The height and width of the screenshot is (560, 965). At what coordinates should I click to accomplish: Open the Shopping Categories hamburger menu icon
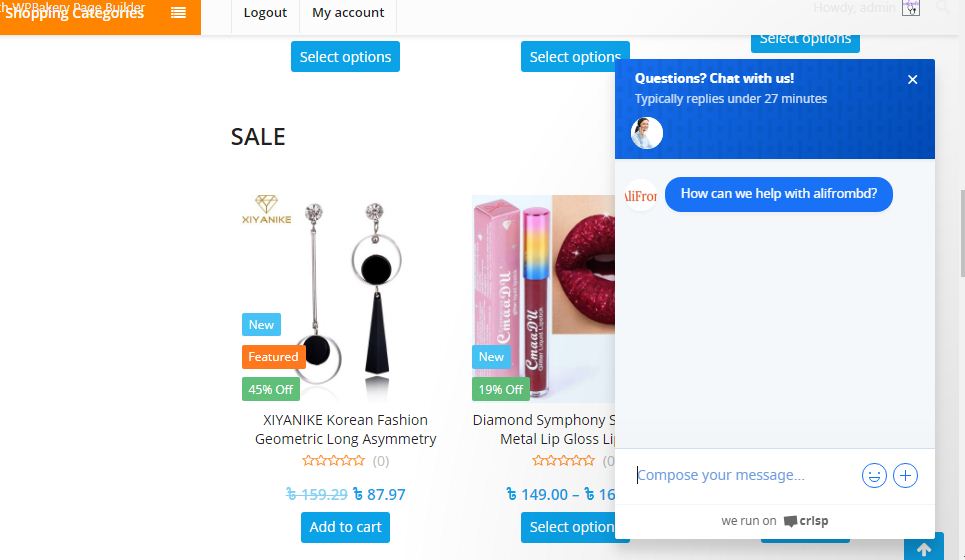[x=178, y=12]
